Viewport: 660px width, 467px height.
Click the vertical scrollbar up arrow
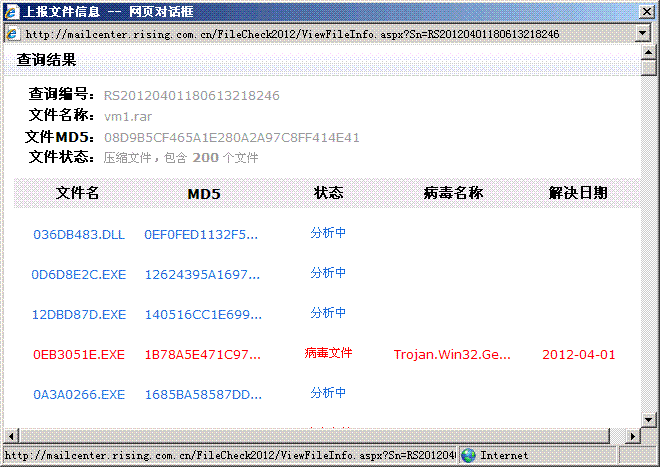coord(648,53)
